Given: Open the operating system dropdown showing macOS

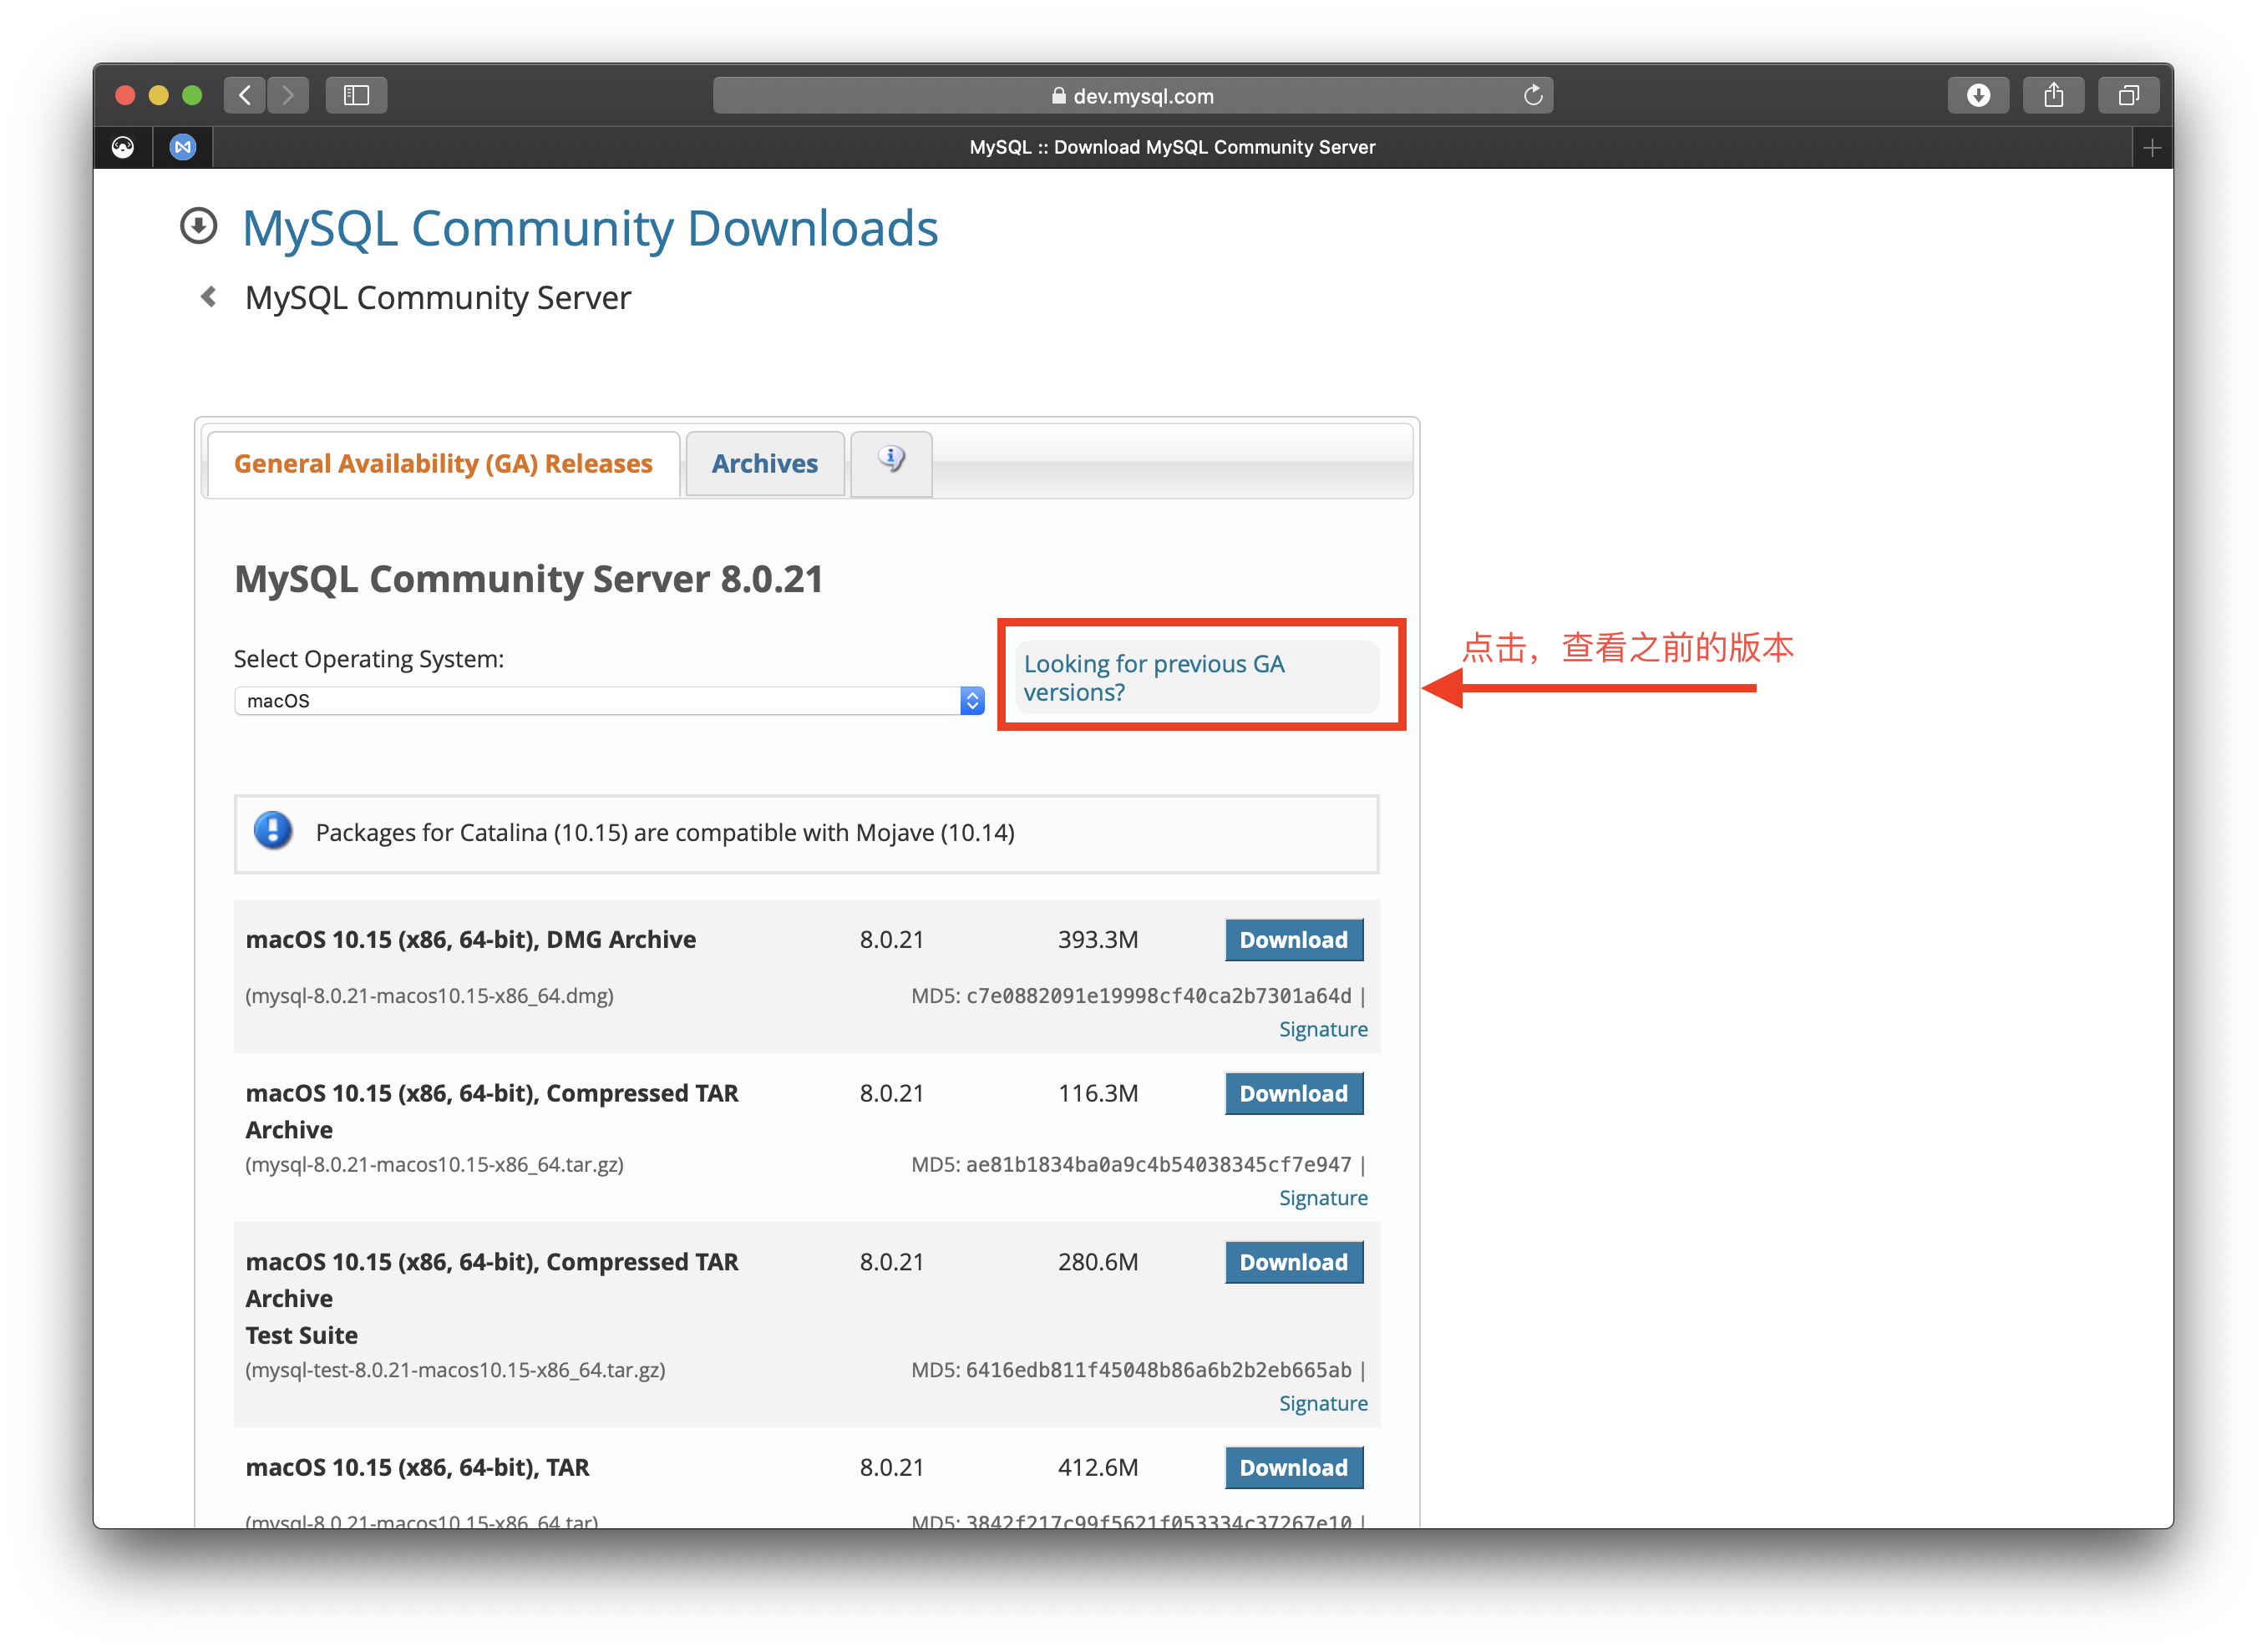Looking at the screenshot, I should 608,701.
